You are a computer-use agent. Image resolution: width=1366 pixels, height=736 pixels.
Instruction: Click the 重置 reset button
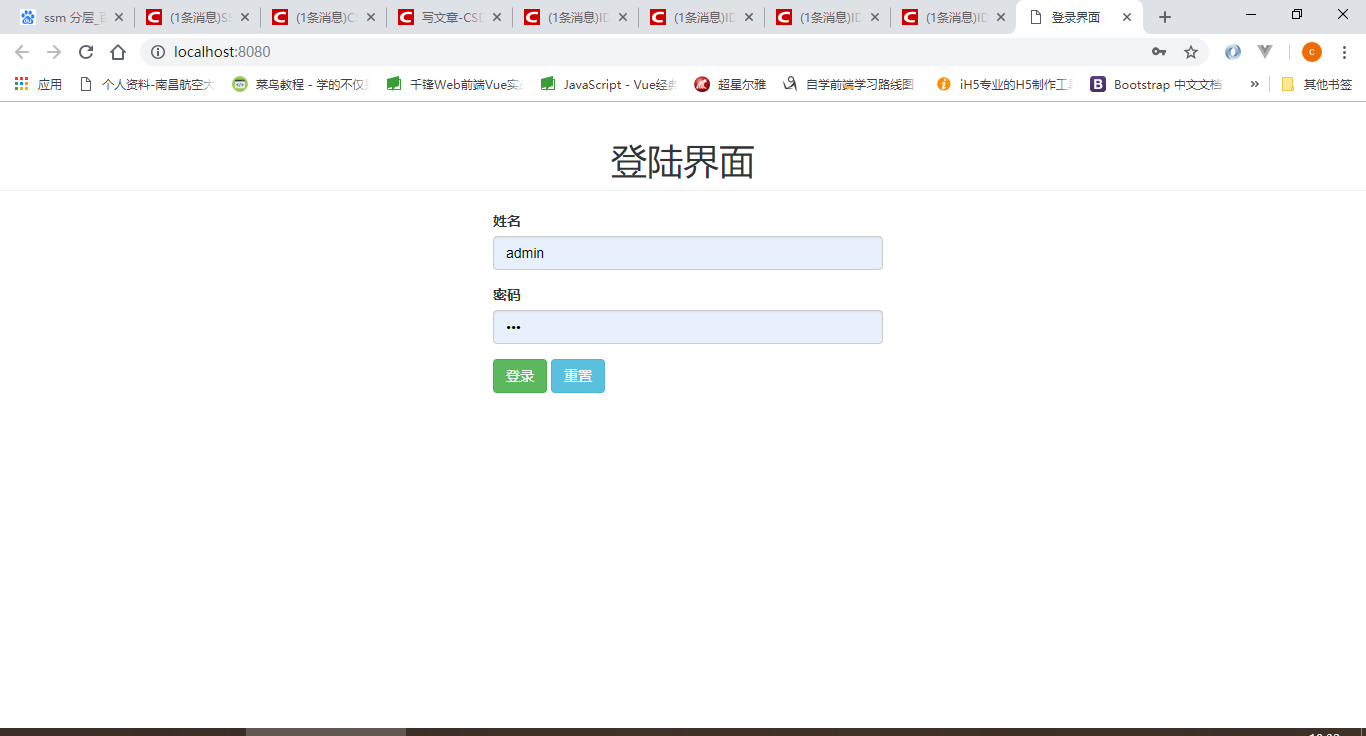(578, 376)
